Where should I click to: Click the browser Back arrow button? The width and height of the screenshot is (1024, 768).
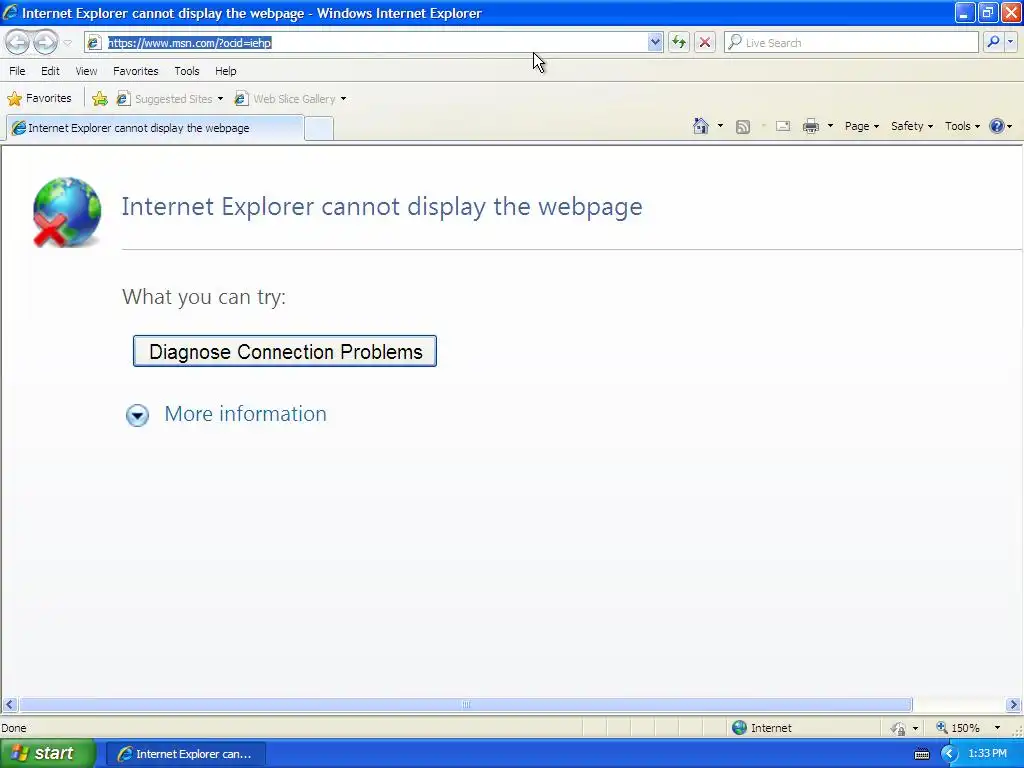[x=18, y=43]
